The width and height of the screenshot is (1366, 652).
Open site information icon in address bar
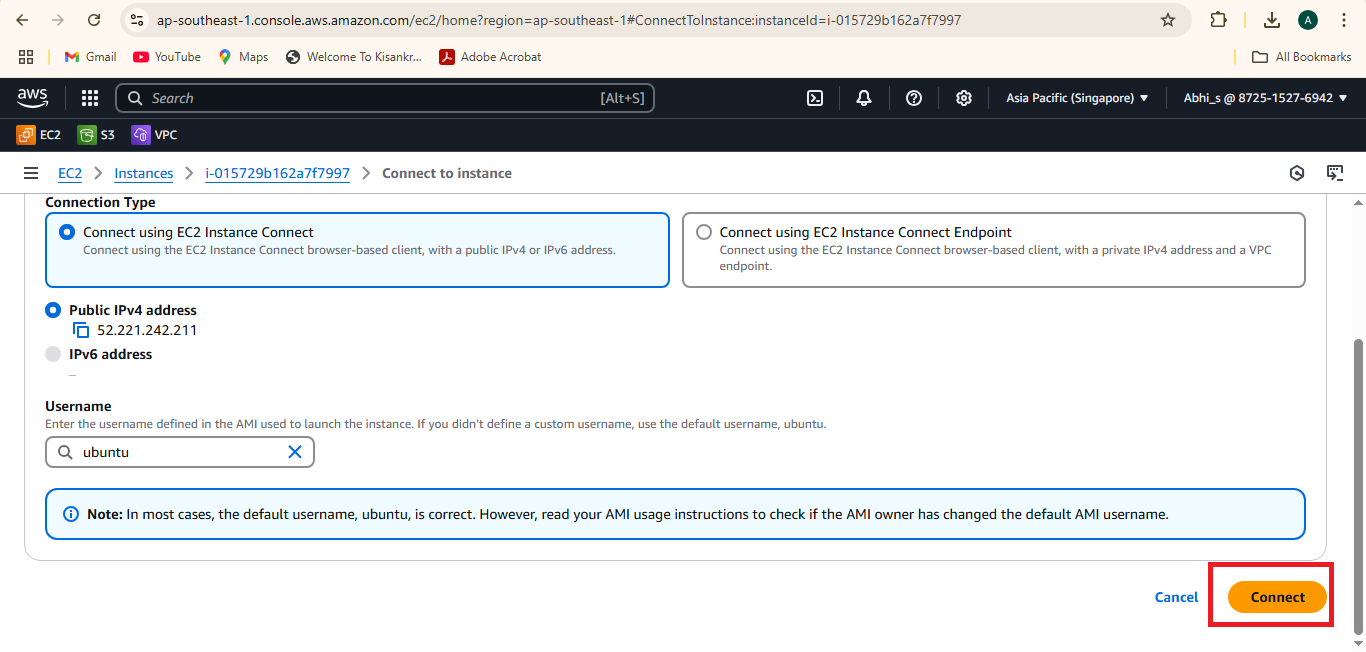[x=138, y=20]
